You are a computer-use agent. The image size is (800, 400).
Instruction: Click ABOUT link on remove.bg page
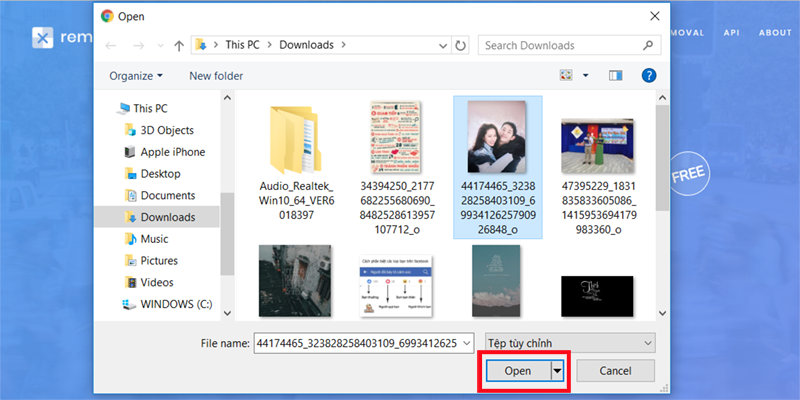(775, 33)
